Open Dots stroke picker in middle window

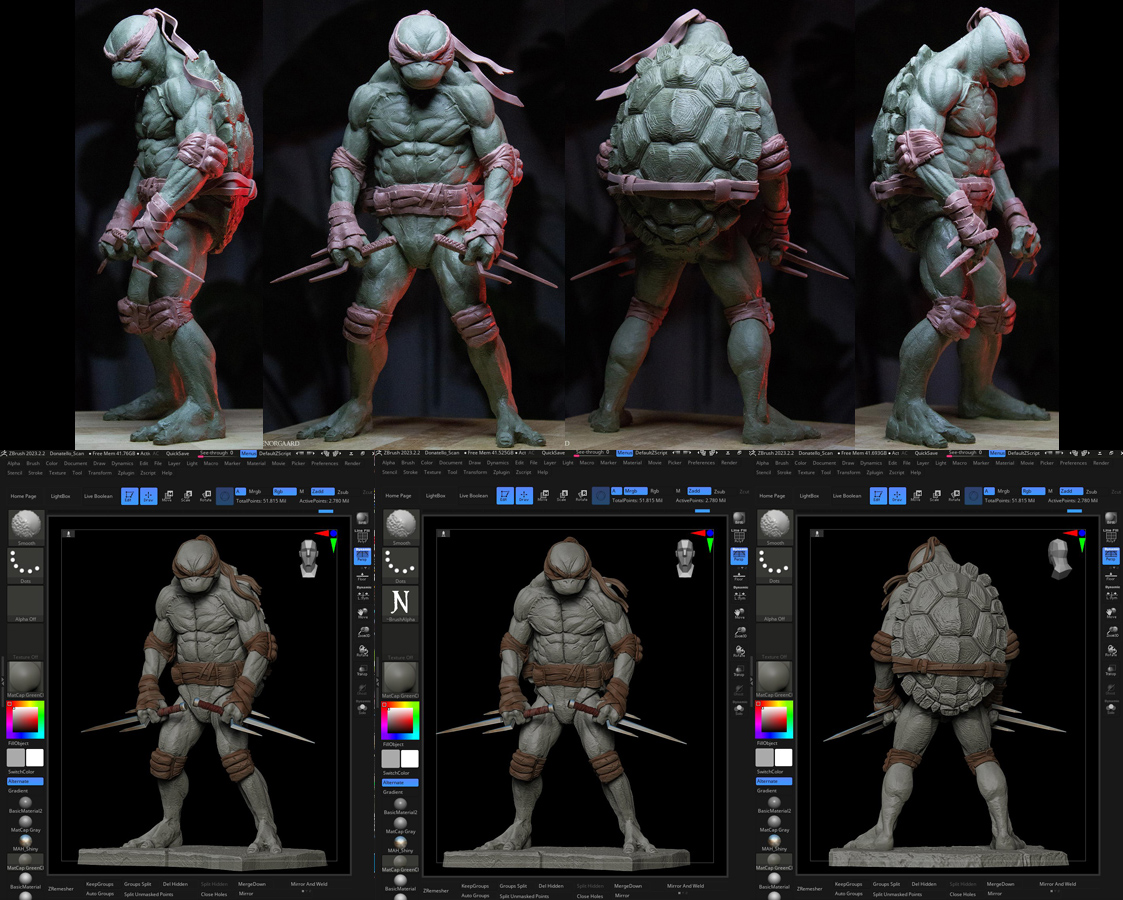tap(400, 566)
